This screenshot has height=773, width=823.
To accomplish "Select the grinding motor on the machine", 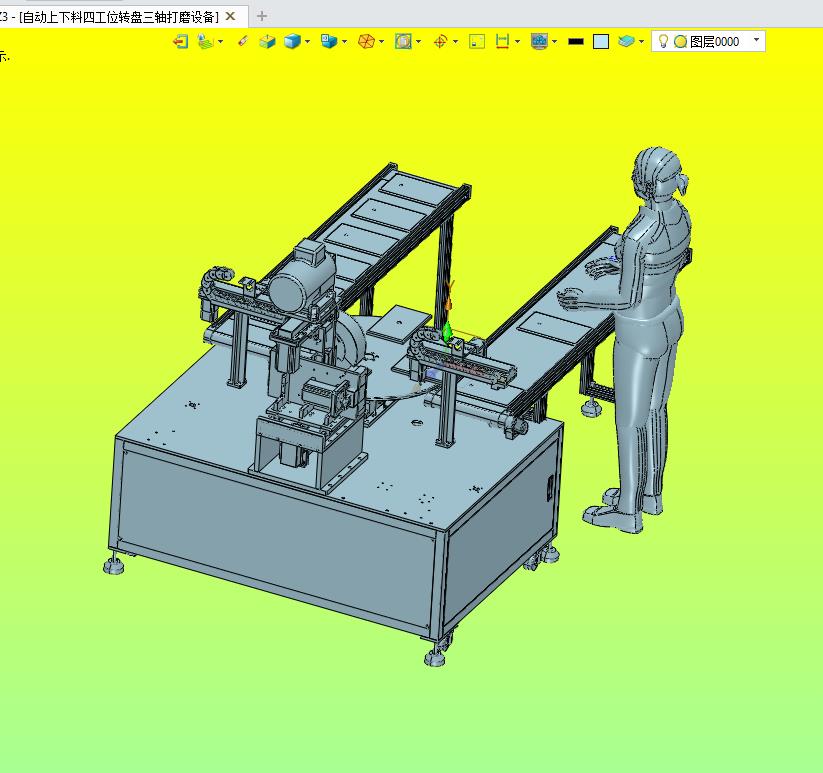I will pyautogui.click(x=304, y=278).
